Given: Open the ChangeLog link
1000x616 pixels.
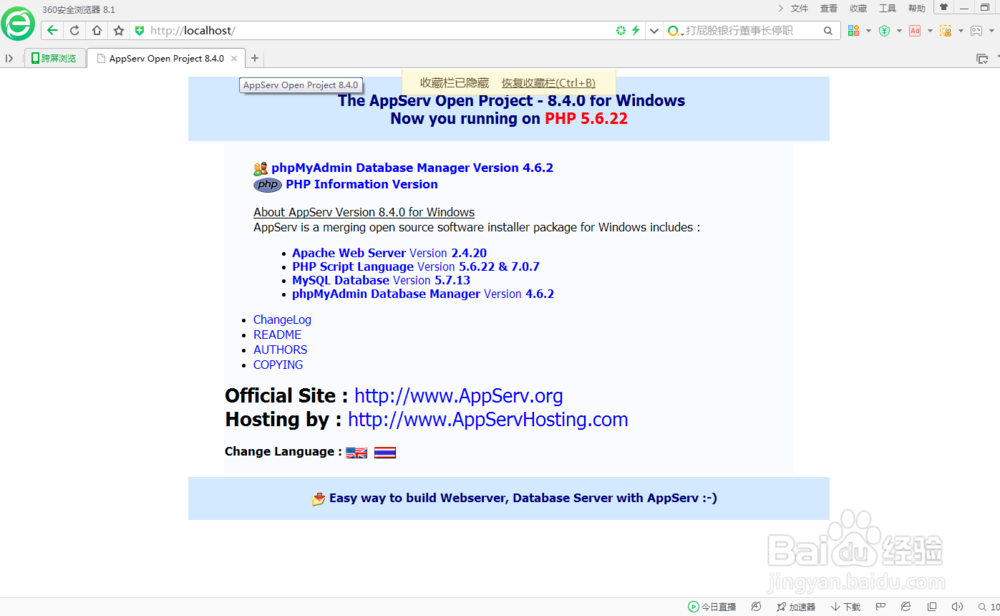Looking at the screenshot, I should 282,319.
